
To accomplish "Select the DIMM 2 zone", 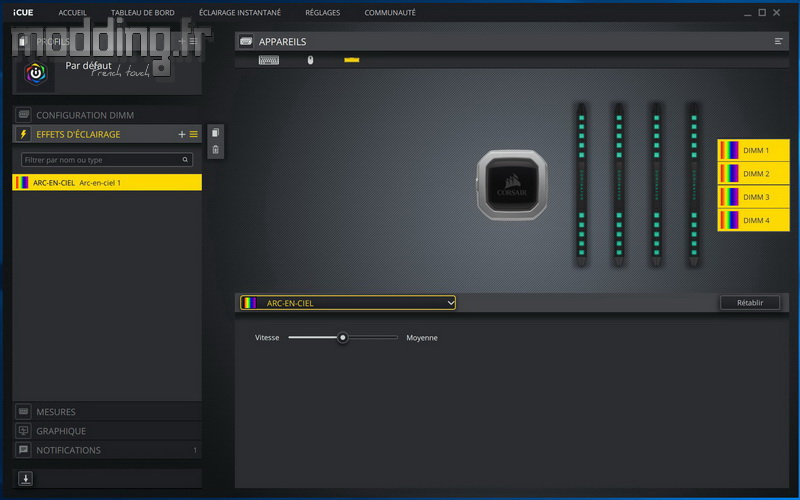I will (x=754, y=173).
